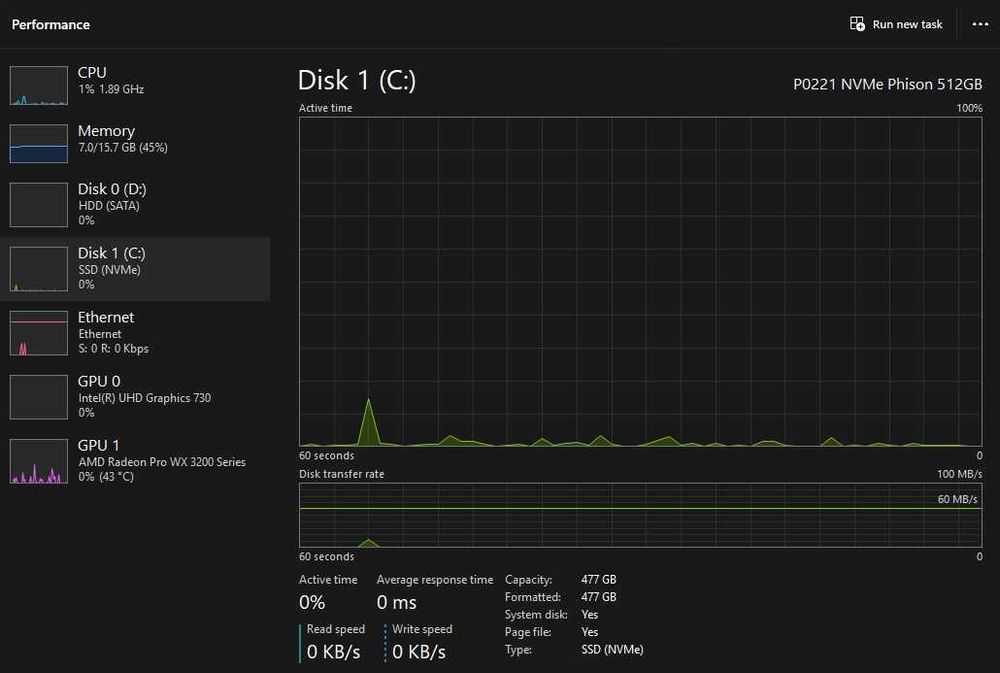Click the Average response time 0 ms value

click(x=396, y=602)
